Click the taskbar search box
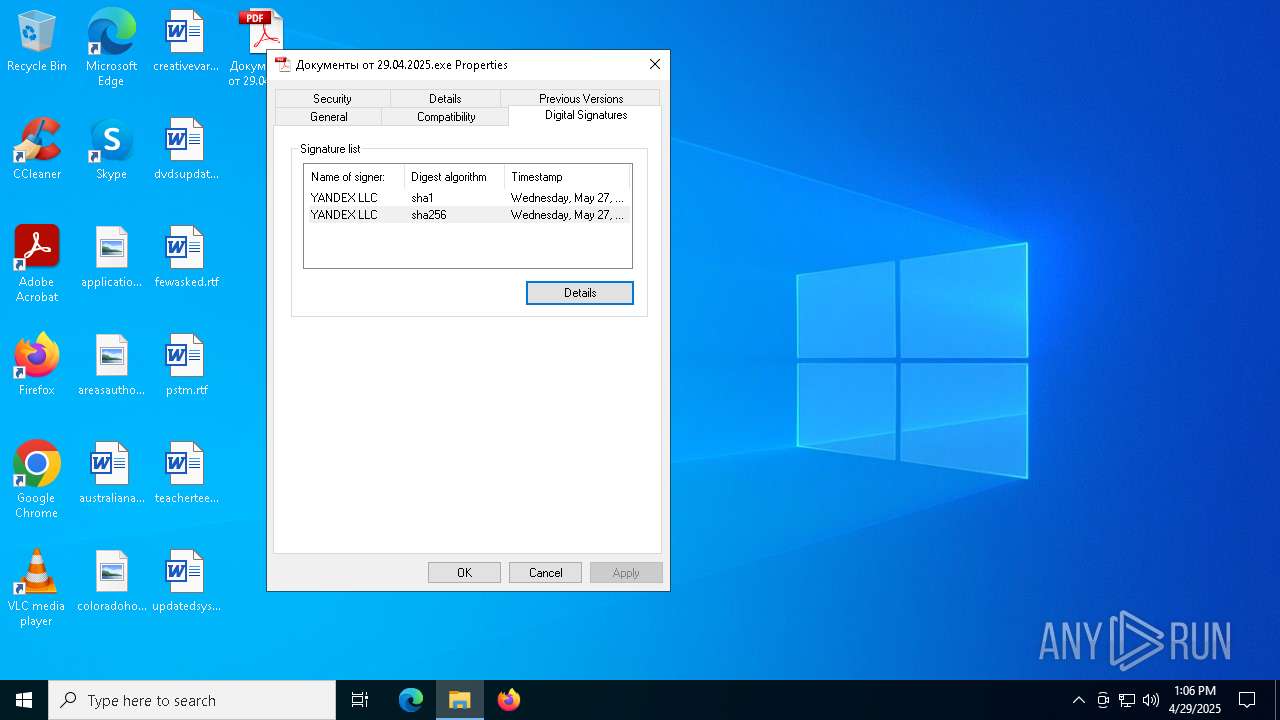This screenshot has width=1280, height=720. point(192,700)
